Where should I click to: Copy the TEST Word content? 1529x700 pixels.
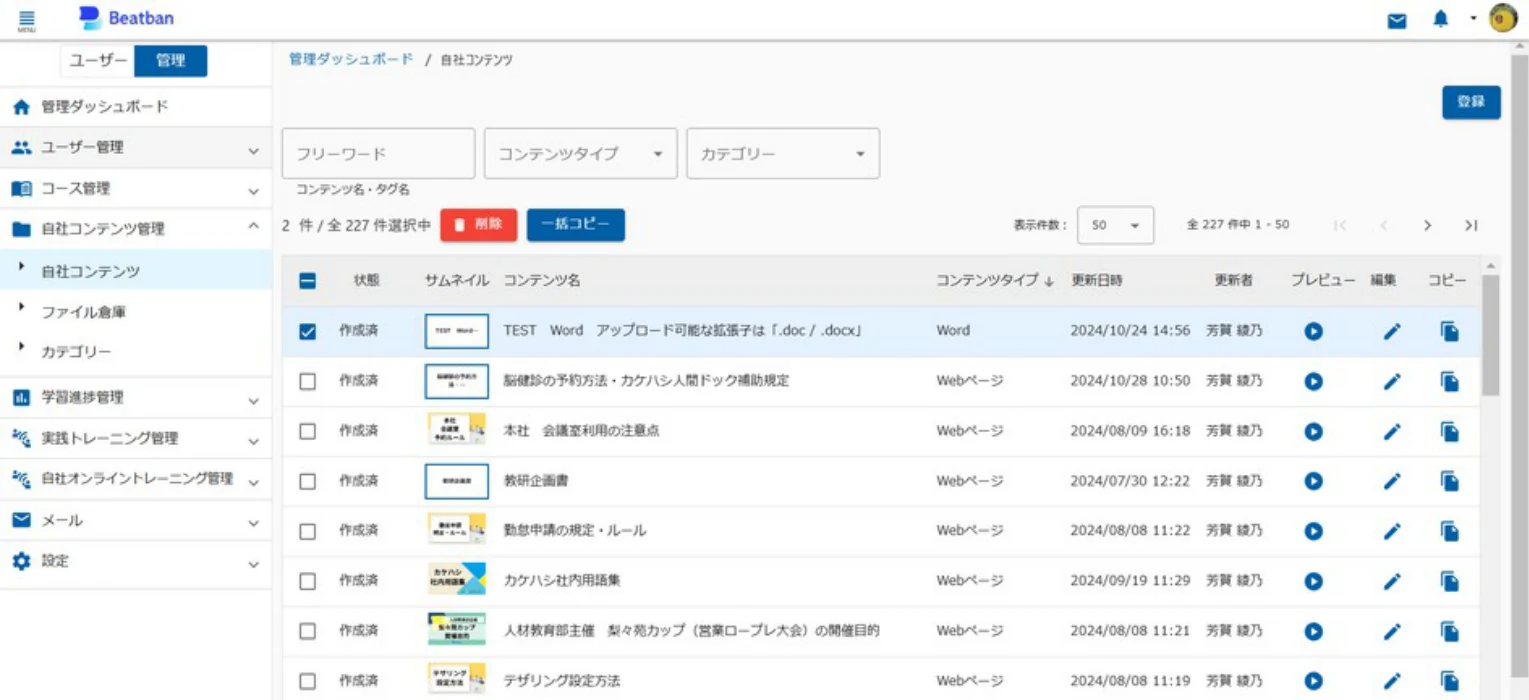tap(1450, 331)
